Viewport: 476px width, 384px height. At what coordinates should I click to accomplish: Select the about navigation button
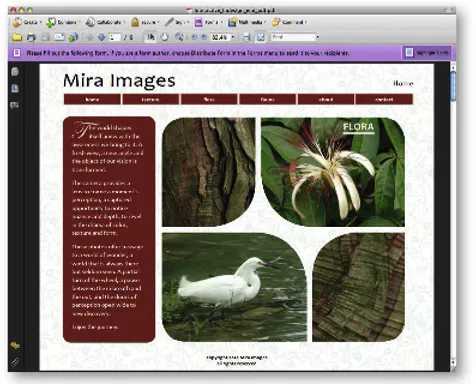pos(326,99)
